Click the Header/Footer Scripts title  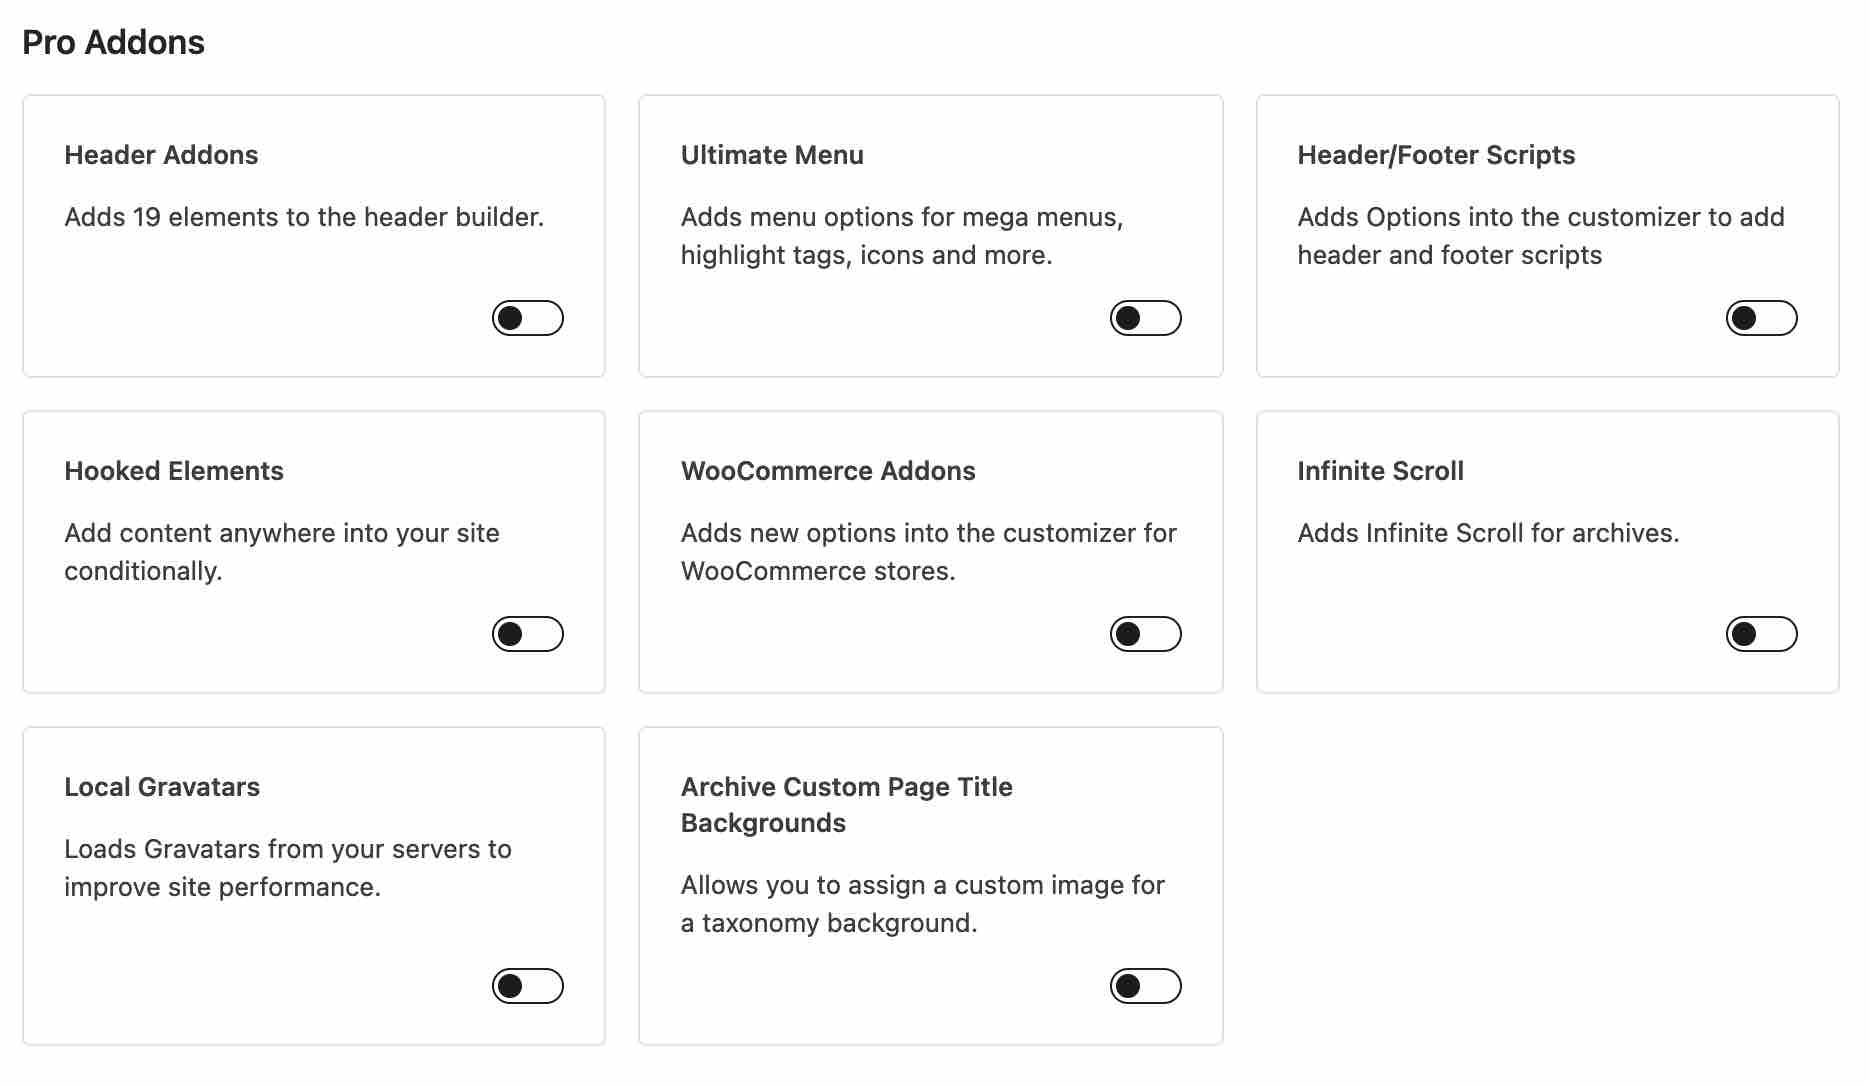coord(1437,155)
